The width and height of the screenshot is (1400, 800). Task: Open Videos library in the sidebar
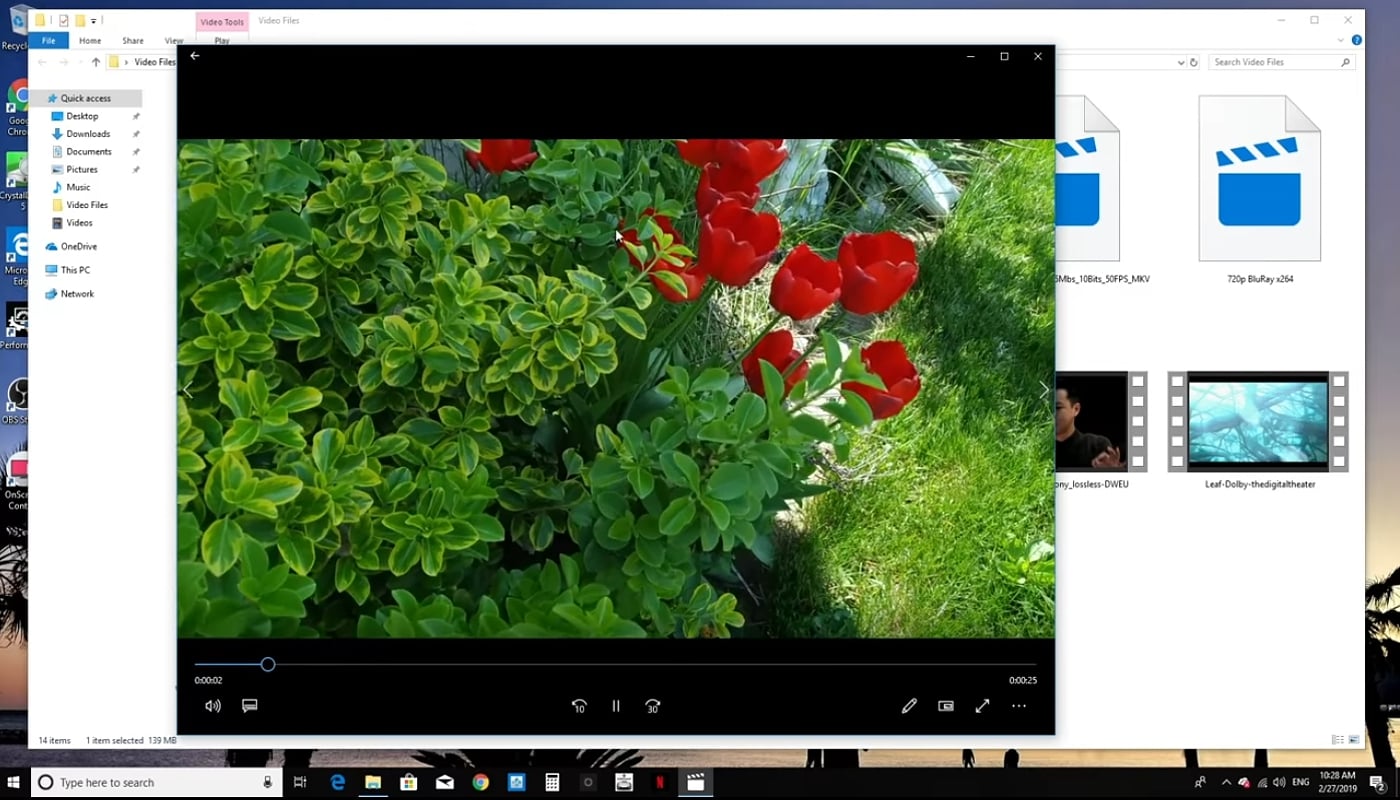80,223
